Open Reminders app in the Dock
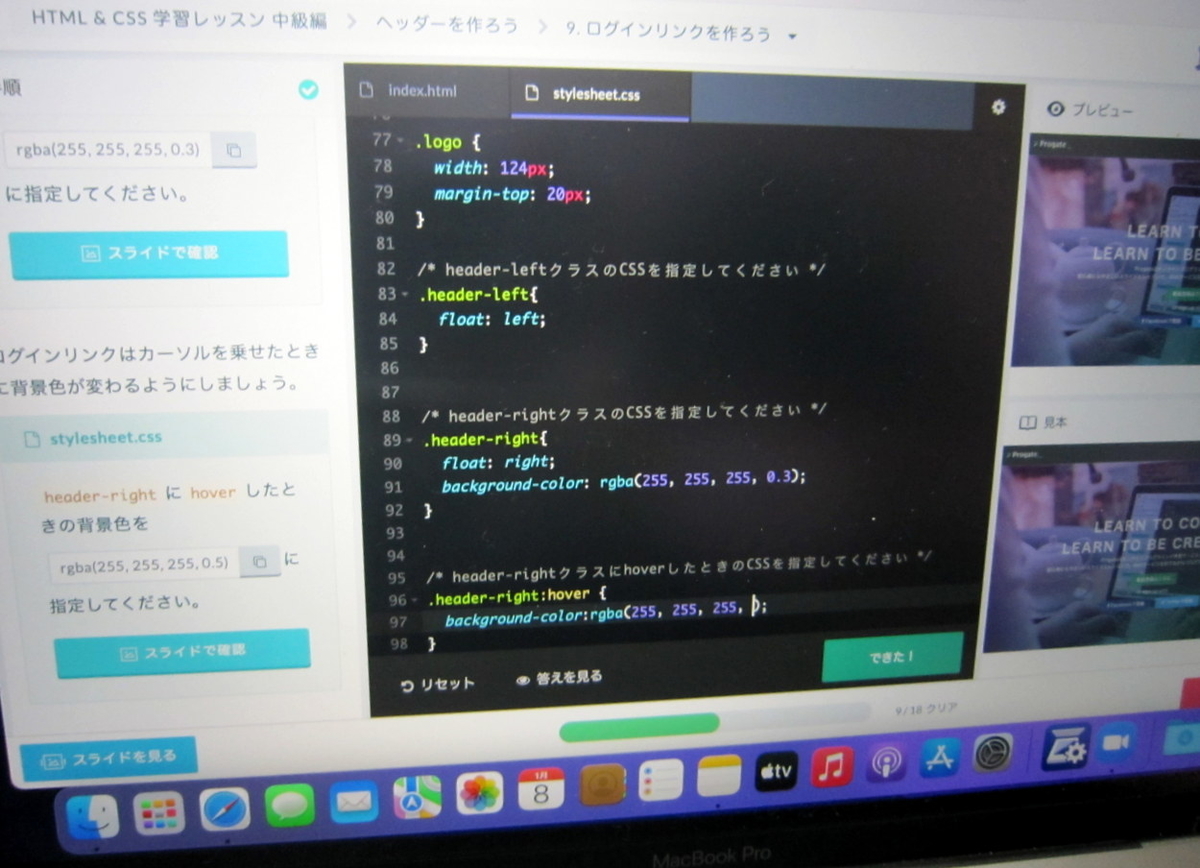Image resolution: width=1200 pixels, height=868 pixels. click(660, 779)
